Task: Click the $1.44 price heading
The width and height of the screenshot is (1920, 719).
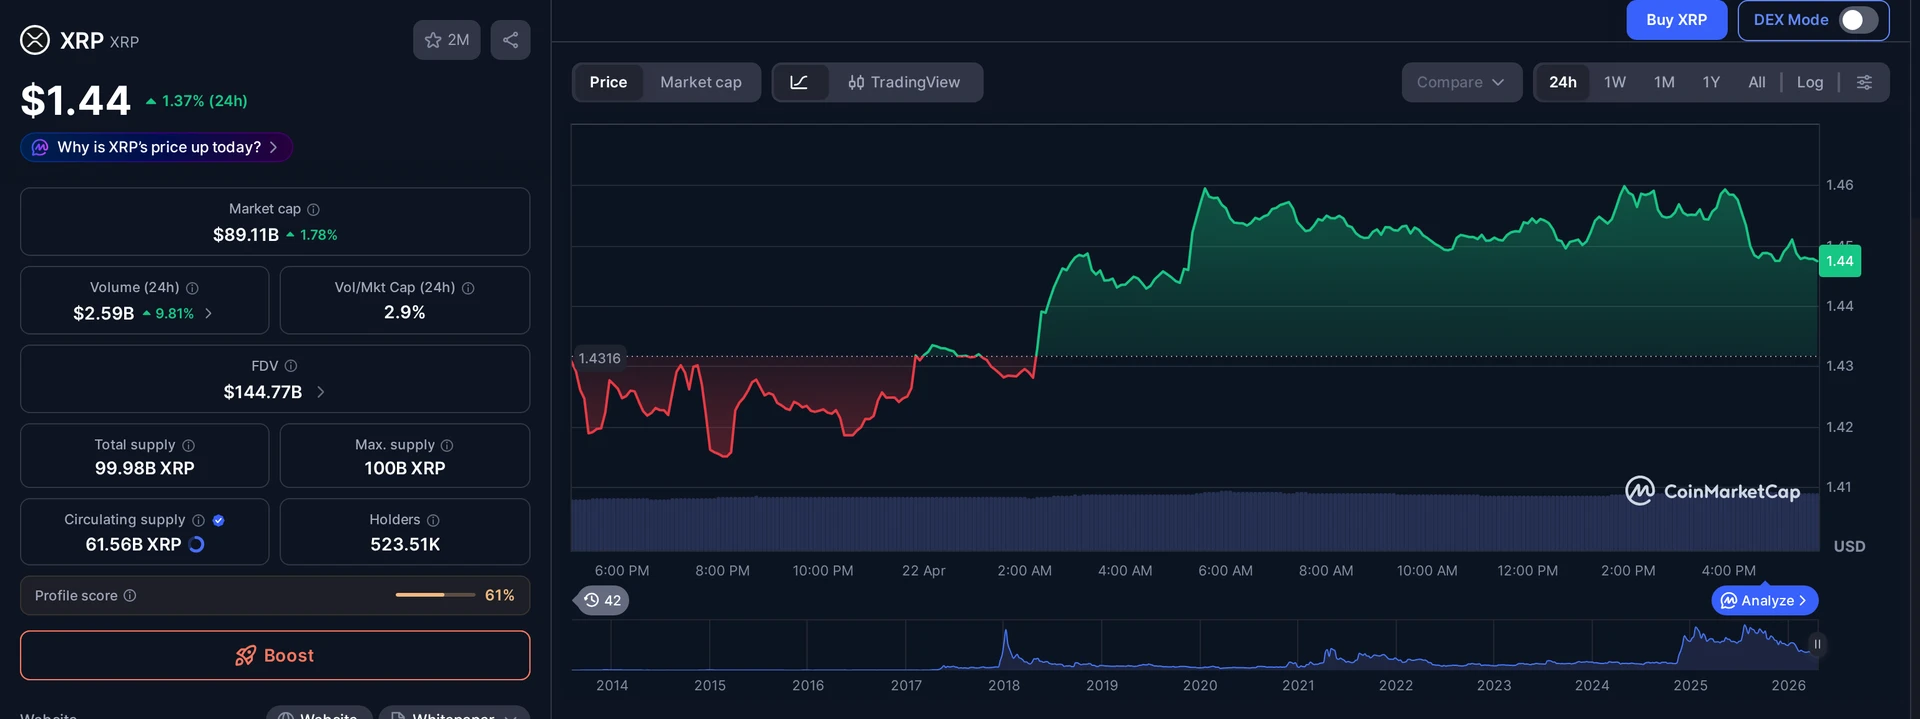Action: [x=76, y=100]
